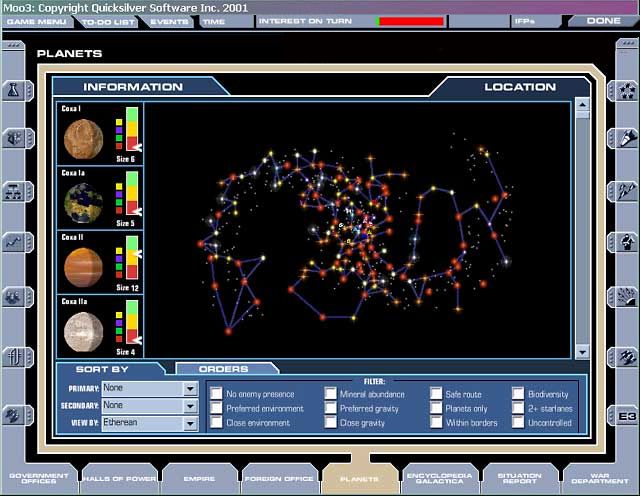640x496 pixels.
Task: Open the soldier figure right sidebar icon
Action: coord(626,242)
